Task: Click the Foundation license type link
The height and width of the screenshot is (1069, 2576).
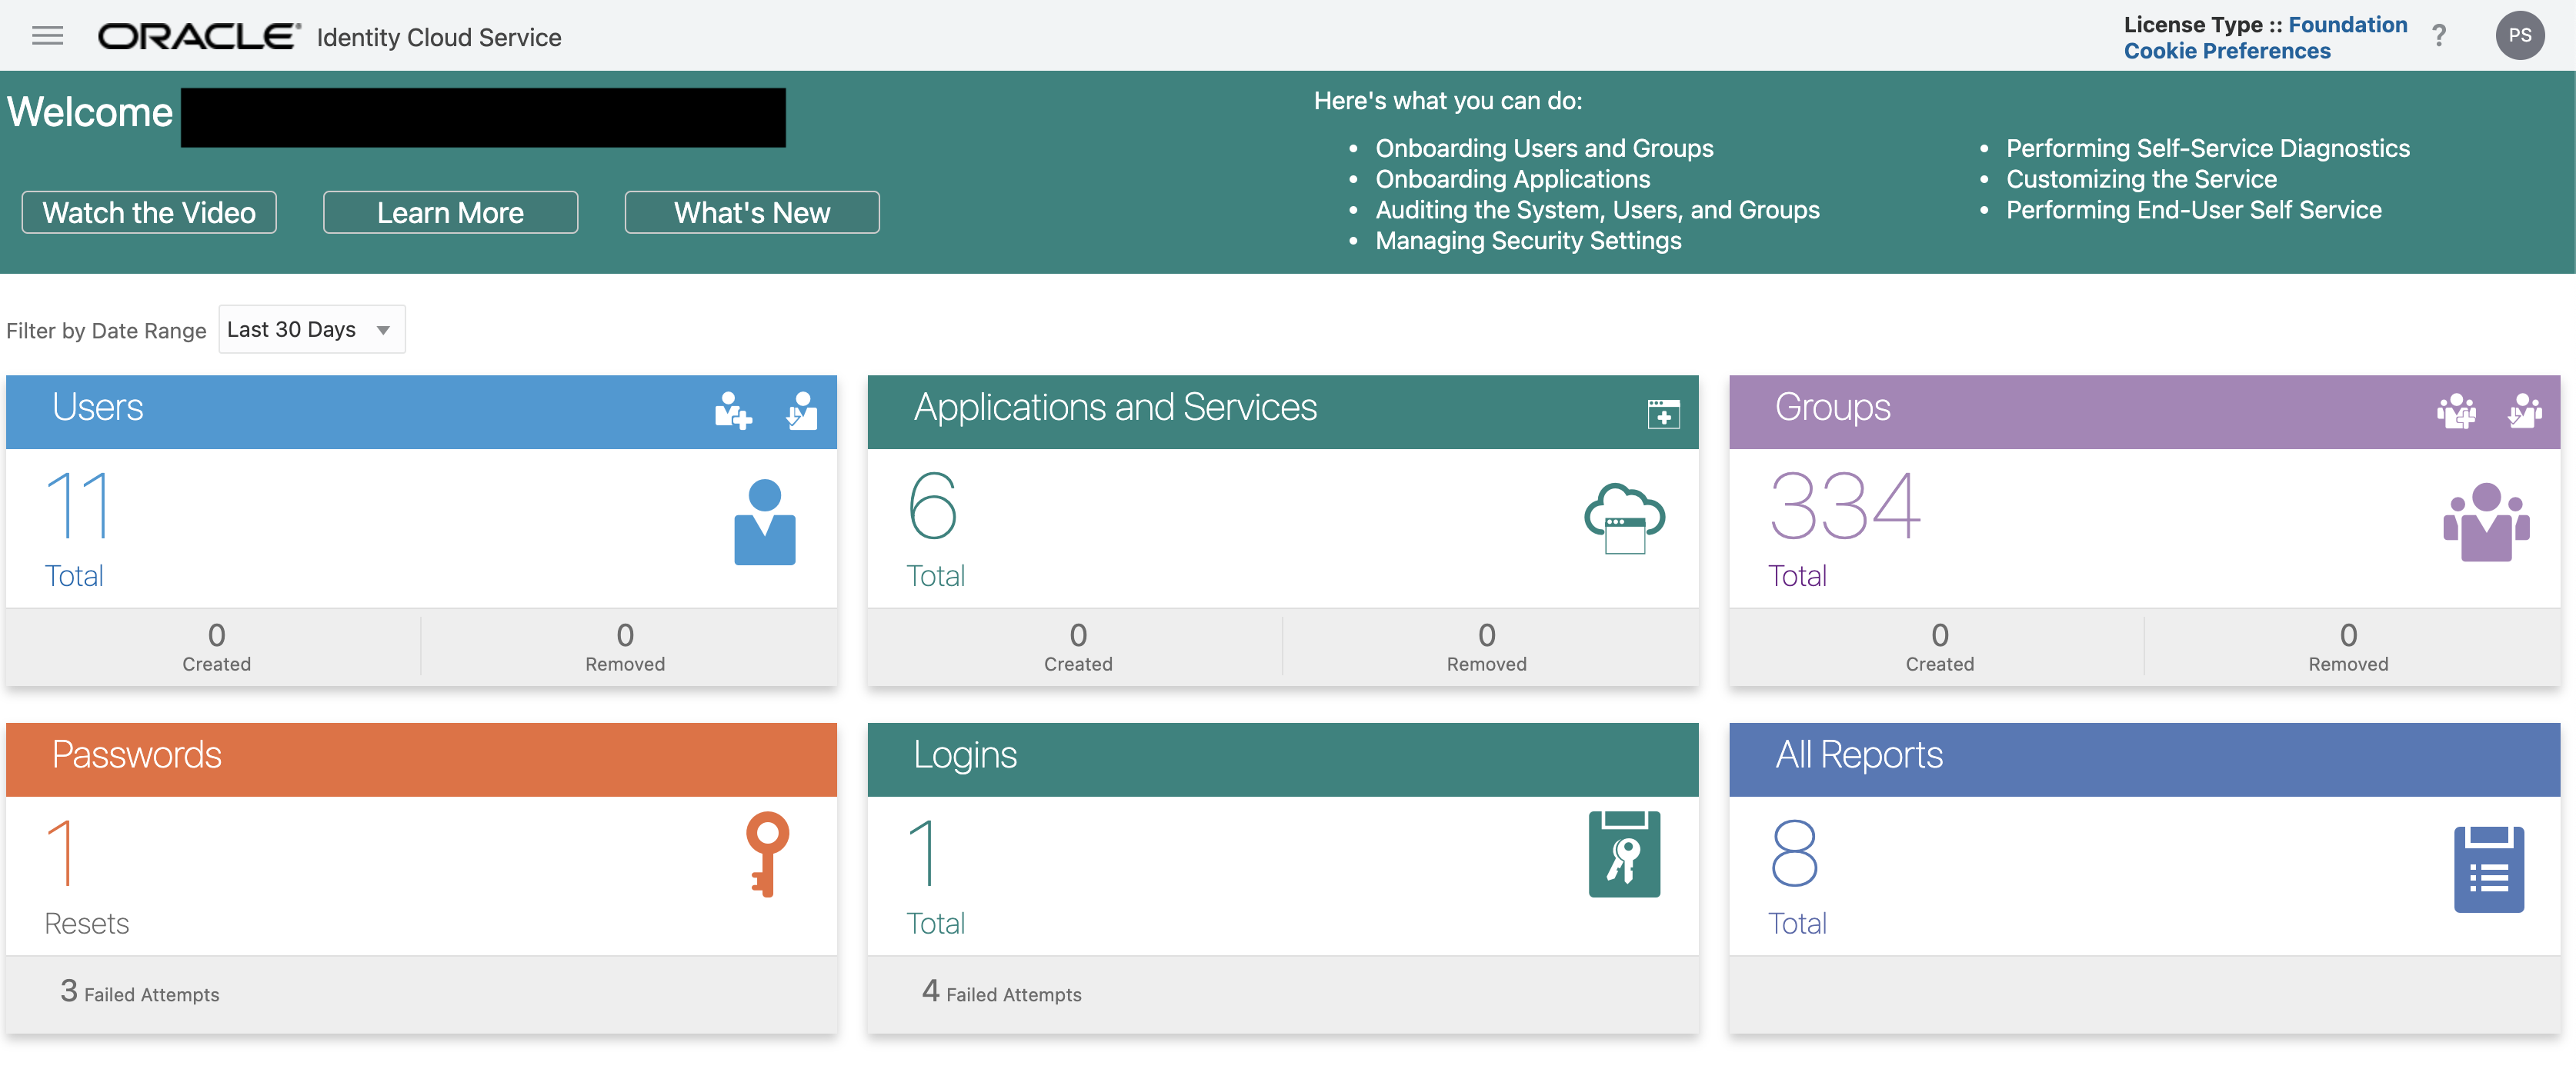Action: 2347,24
